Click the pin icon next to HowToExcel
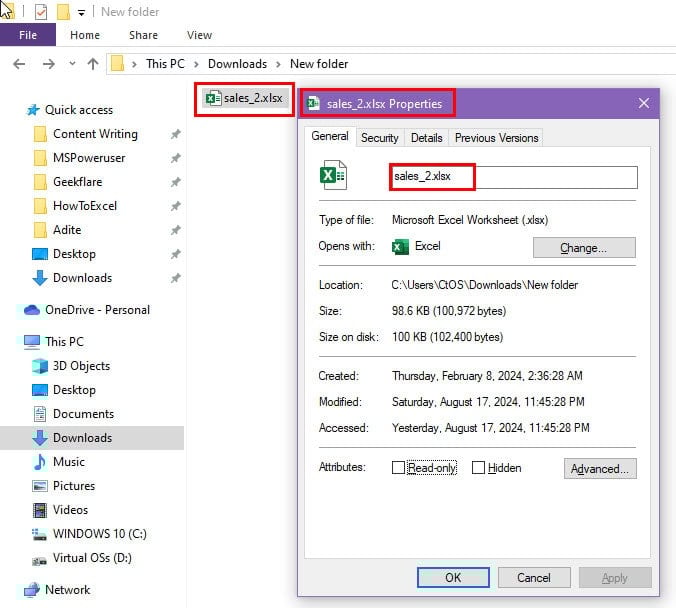This screenshot has width=676, height=608. coord(175,206)
